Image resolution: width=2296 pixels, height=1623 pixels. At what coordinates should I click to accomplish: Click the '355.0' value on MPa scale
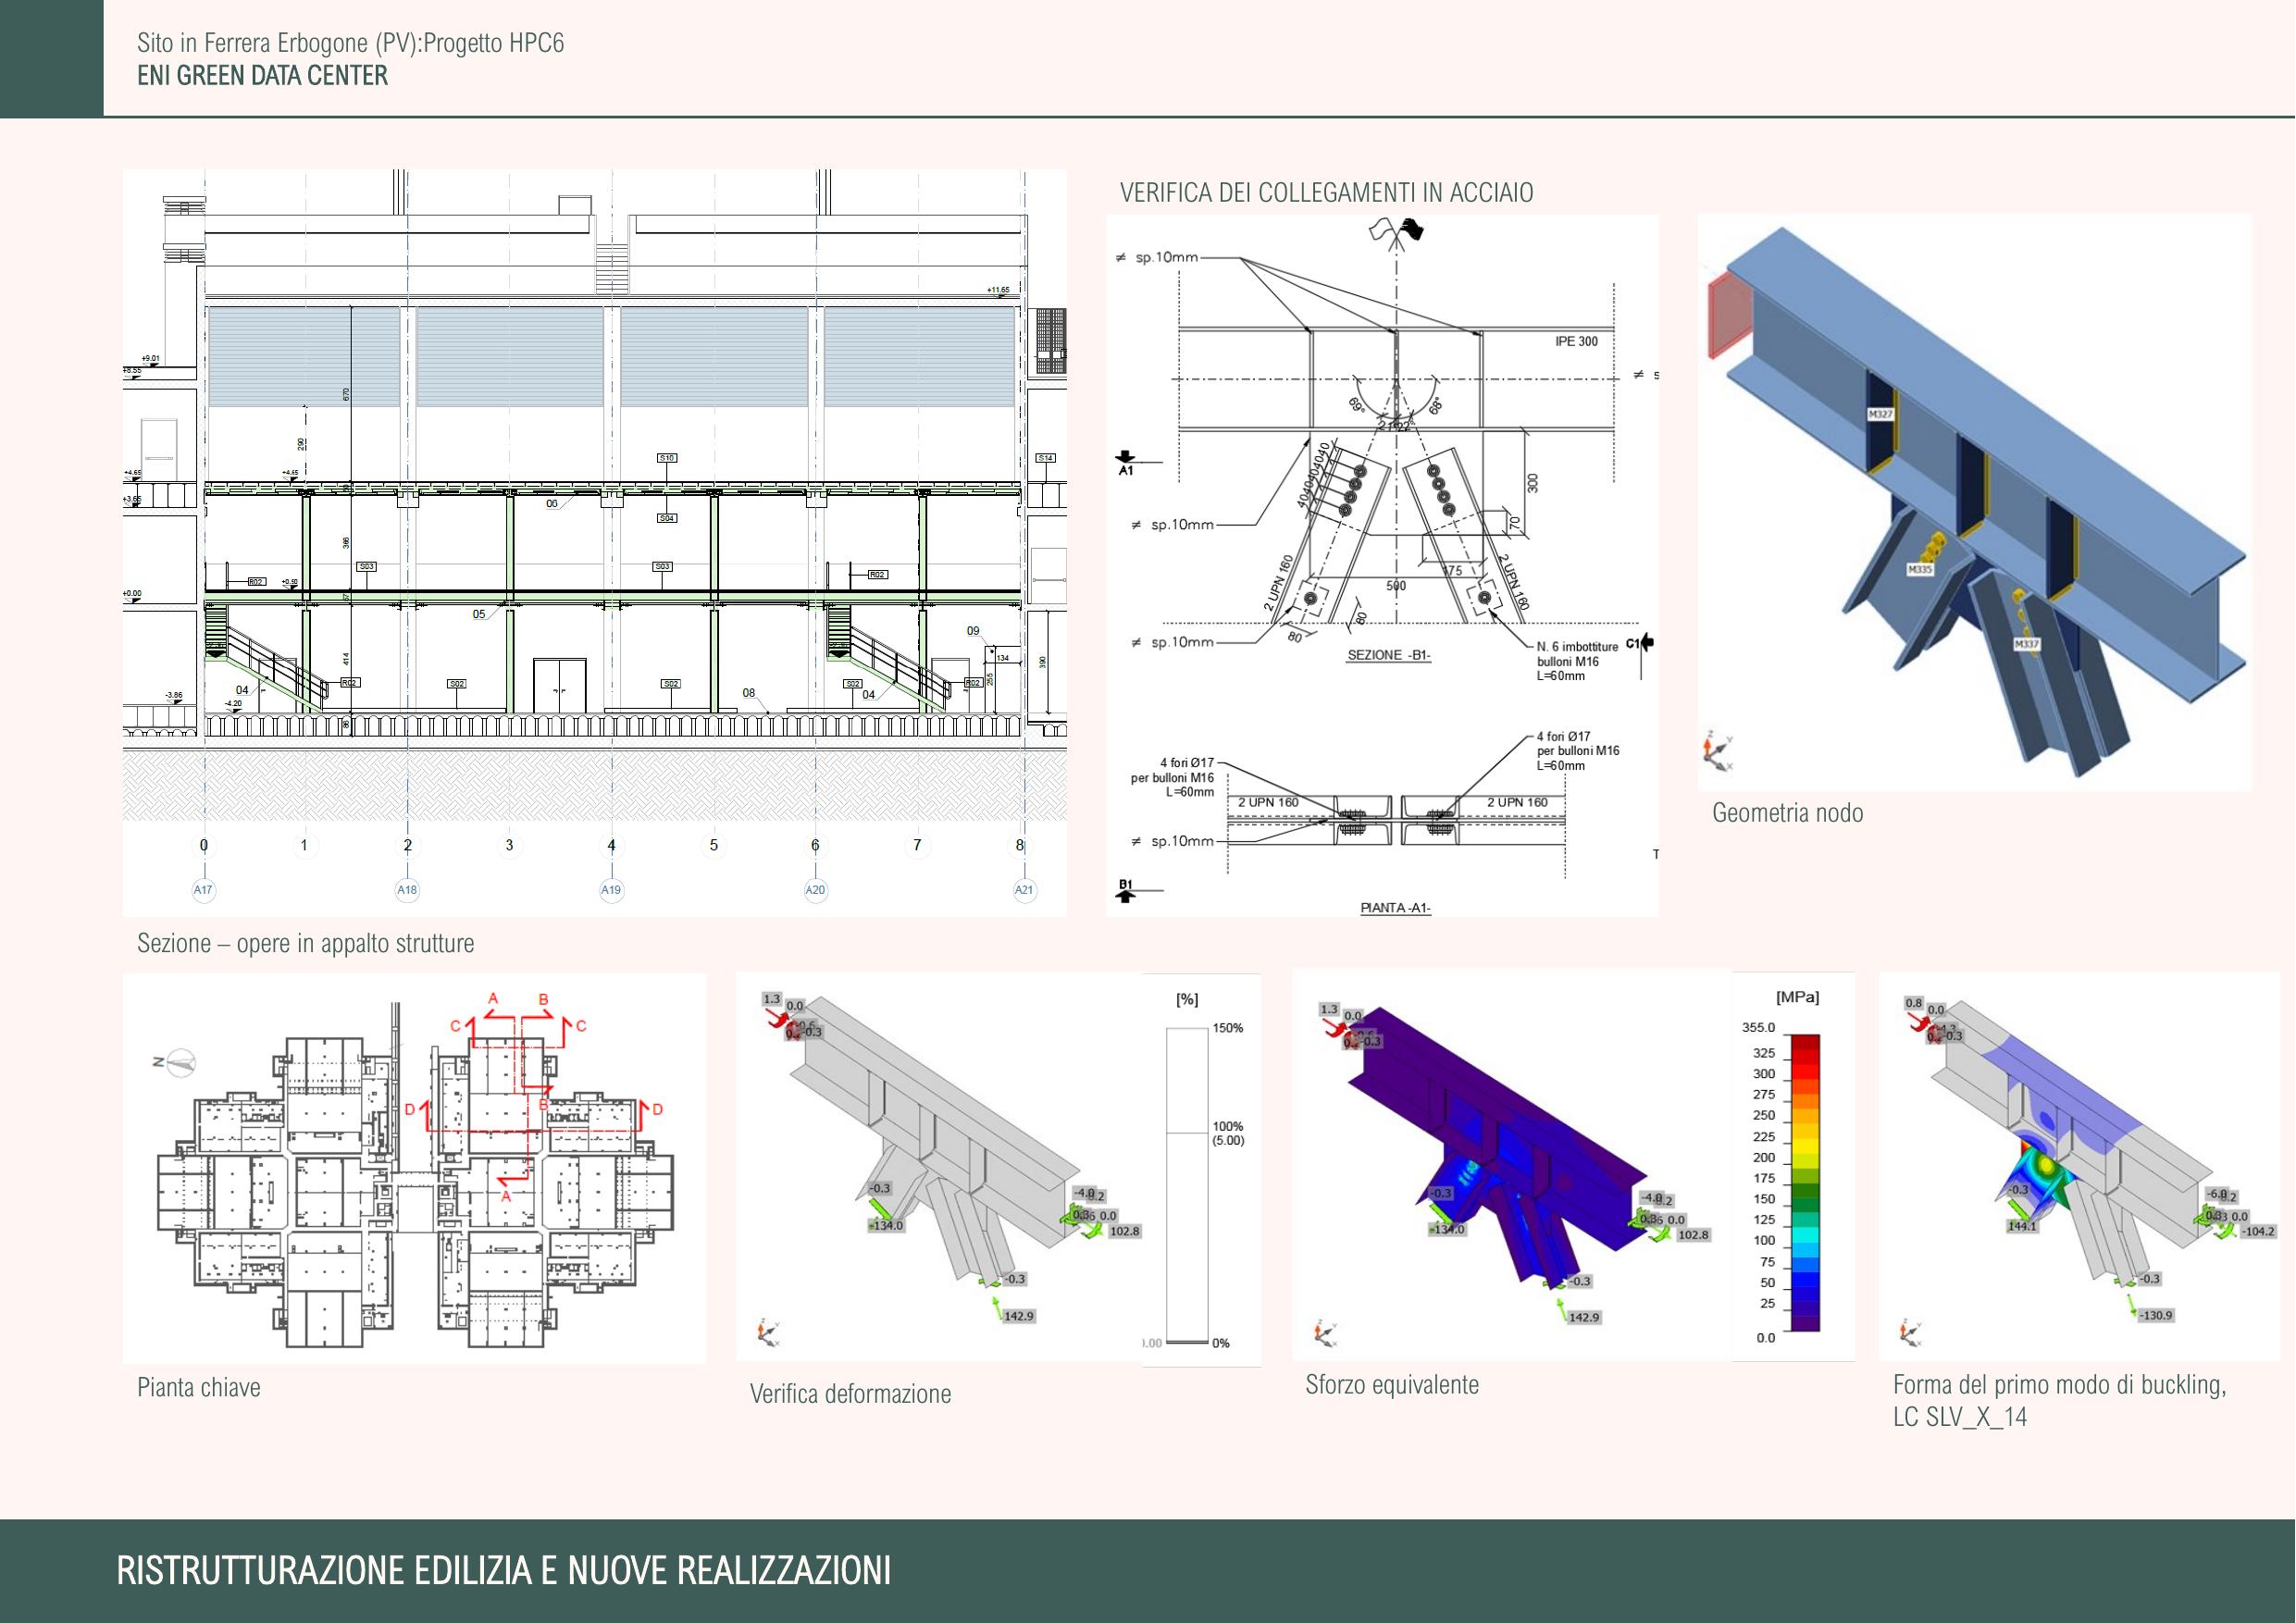click(x=1758, y=1027)
